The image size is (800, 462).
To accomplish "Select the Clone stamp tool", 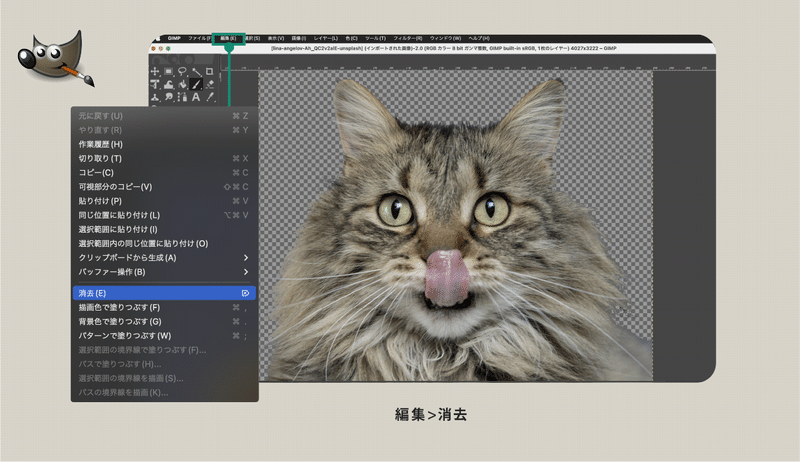I will [x=155, y=97].
